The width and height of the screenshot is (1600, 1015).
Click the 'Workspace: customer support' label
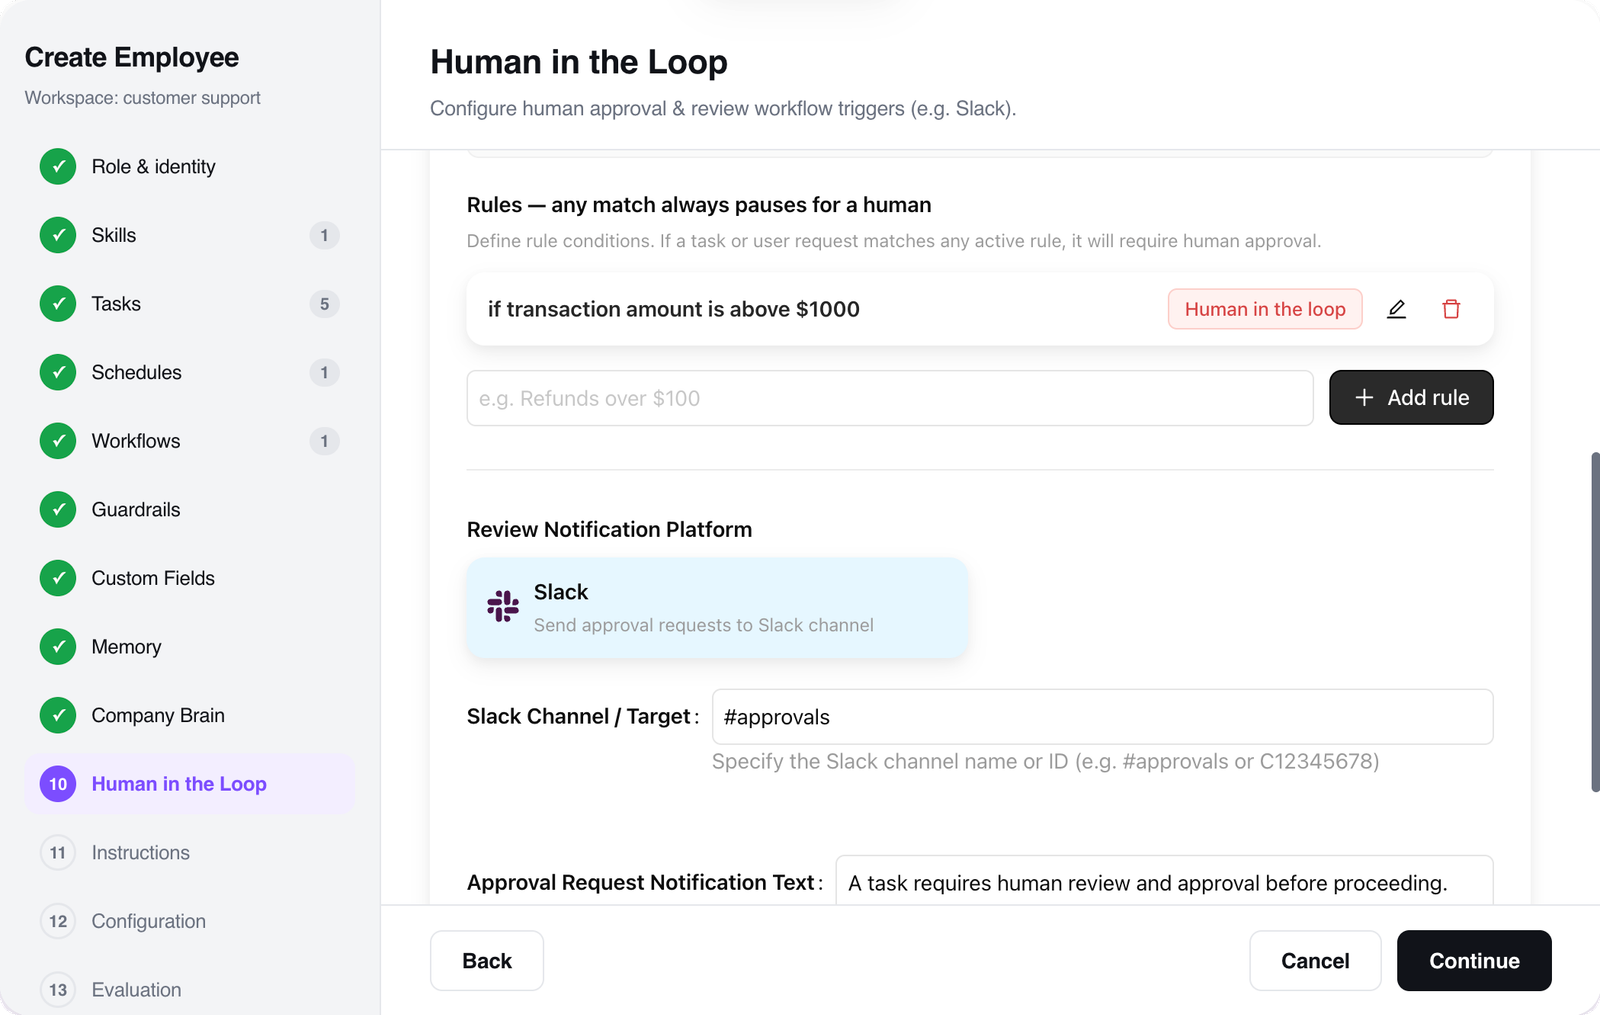pos(143,98)
